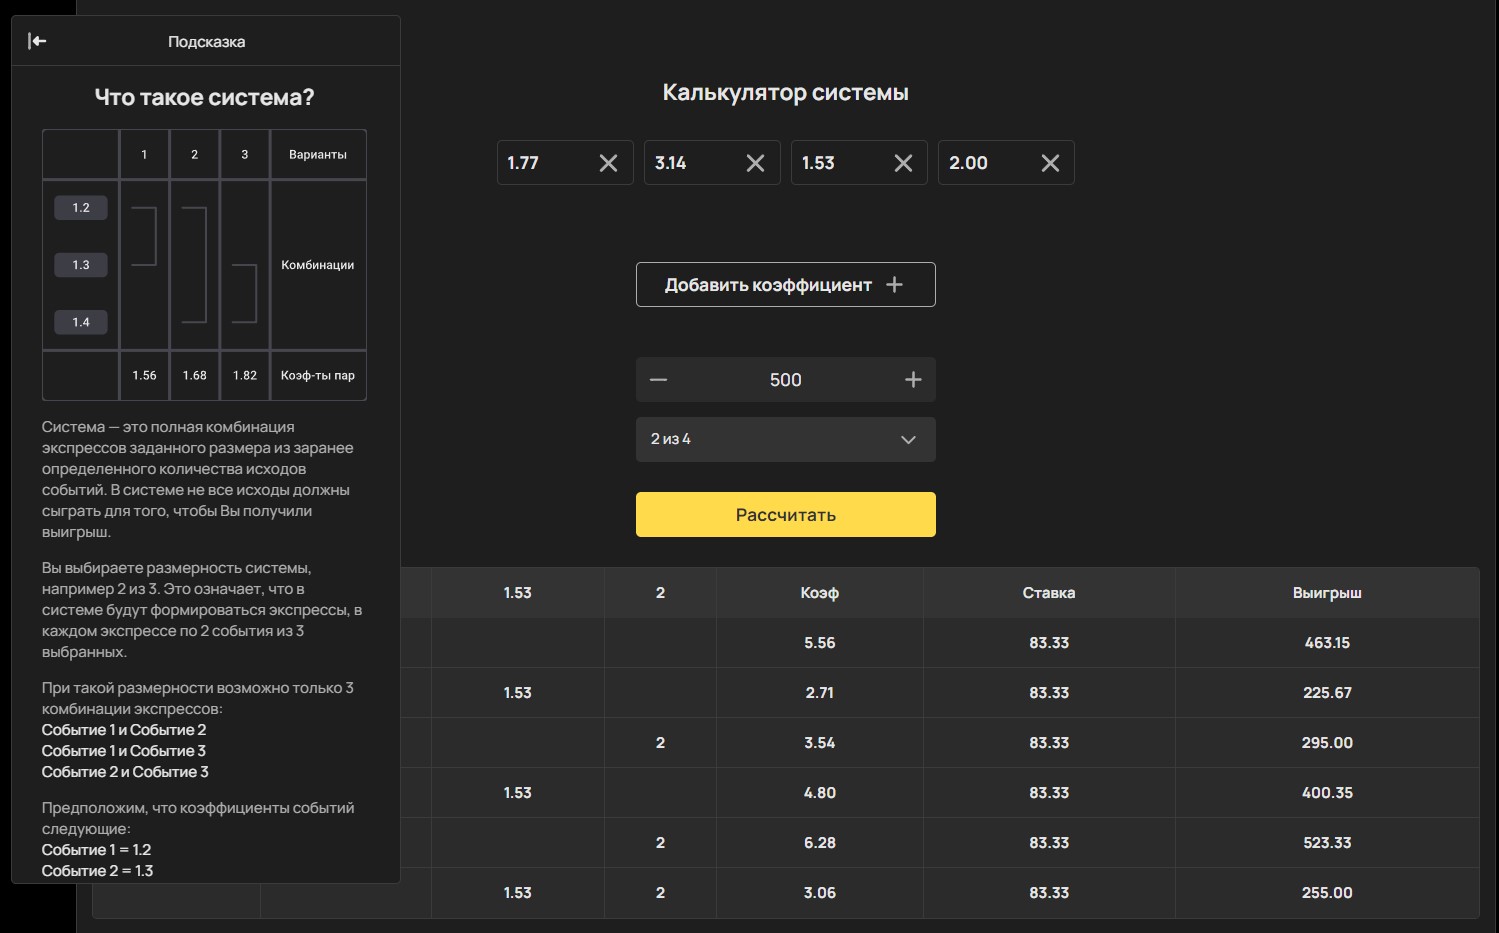Viewport: 1499px width, 933px height.
Task: Click the Подсказка panel title
Action: coord(206,42)
